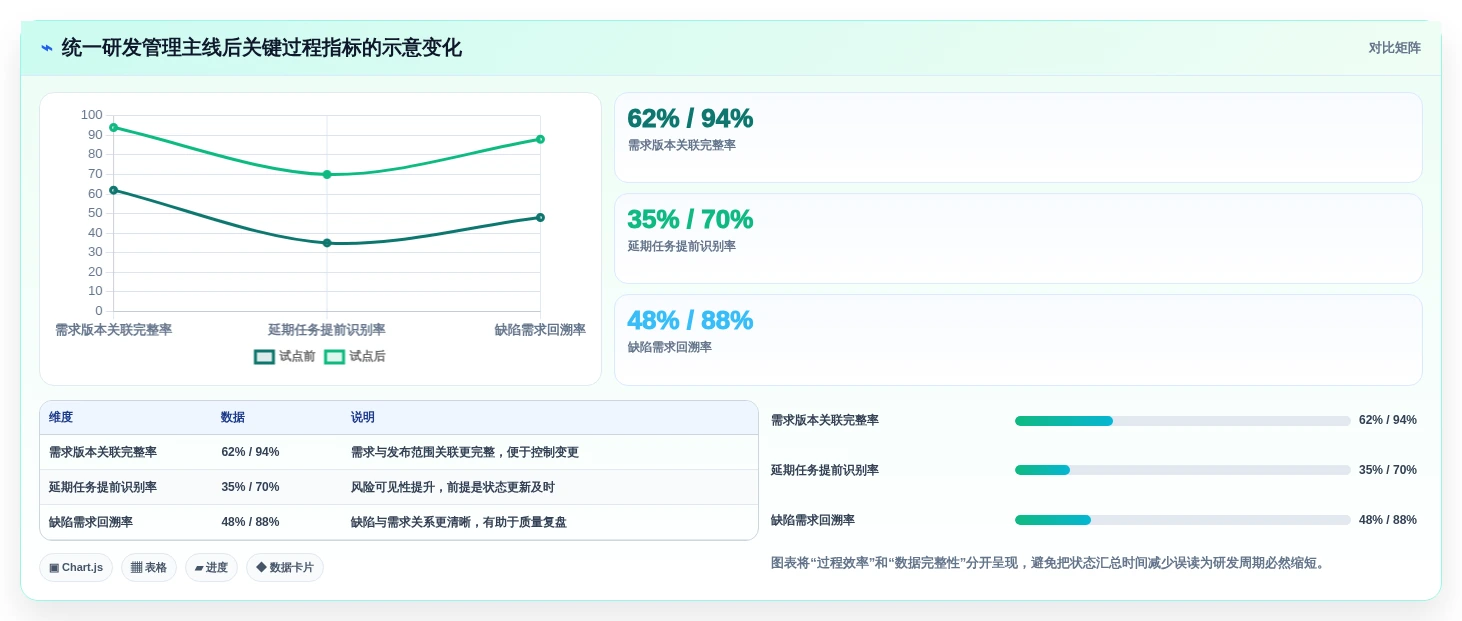Click the 62% / 94% data card

click(1018, 138)
